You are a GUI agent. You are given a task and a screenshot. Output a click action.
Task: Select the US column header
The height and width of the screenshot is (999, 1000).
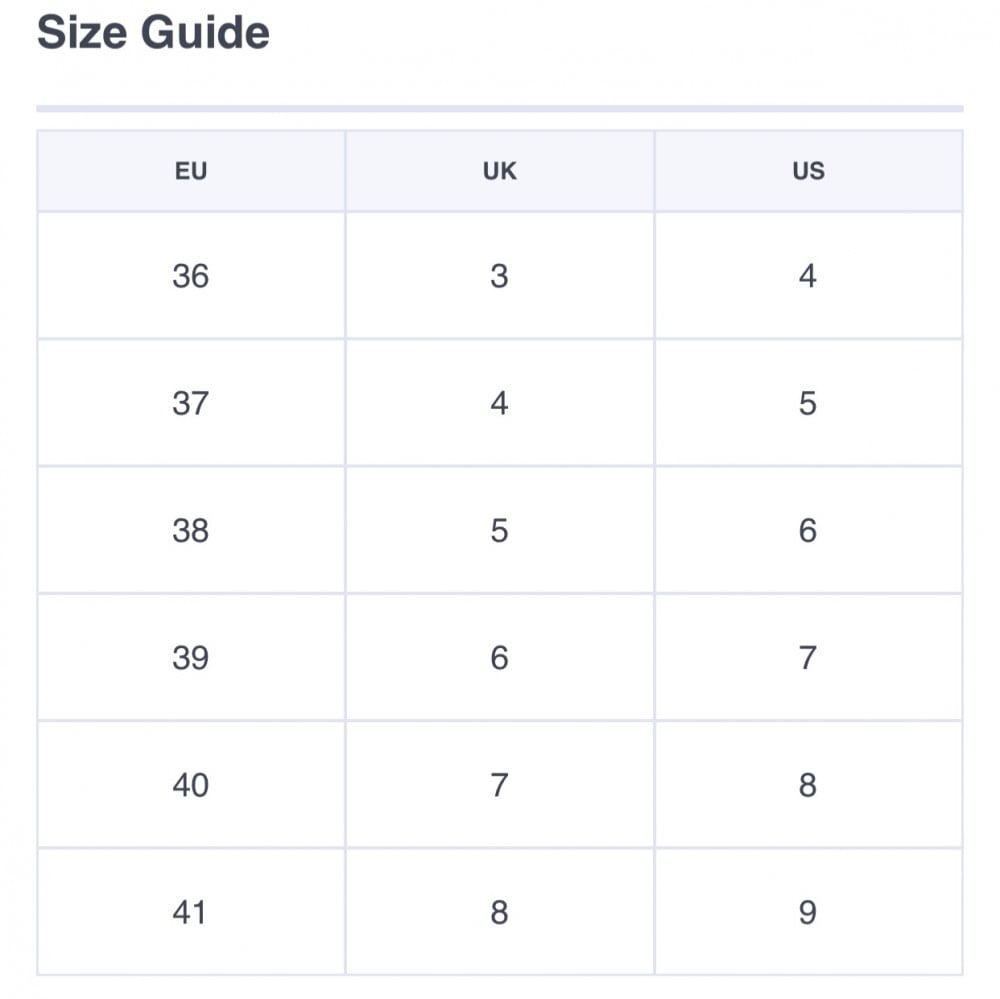pyautogui.click(x=808, y=171)
